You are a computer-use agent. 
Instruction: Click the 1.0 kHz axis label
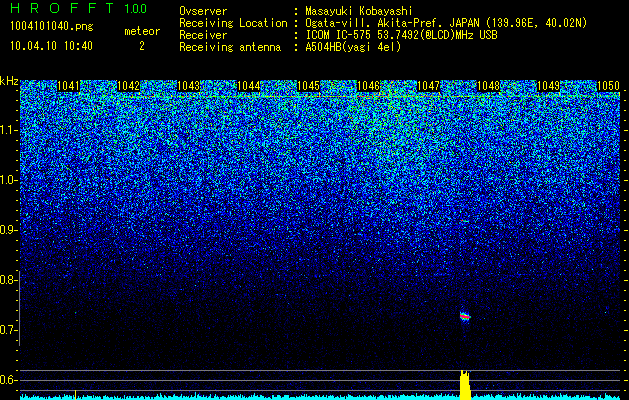pos(8,180)
